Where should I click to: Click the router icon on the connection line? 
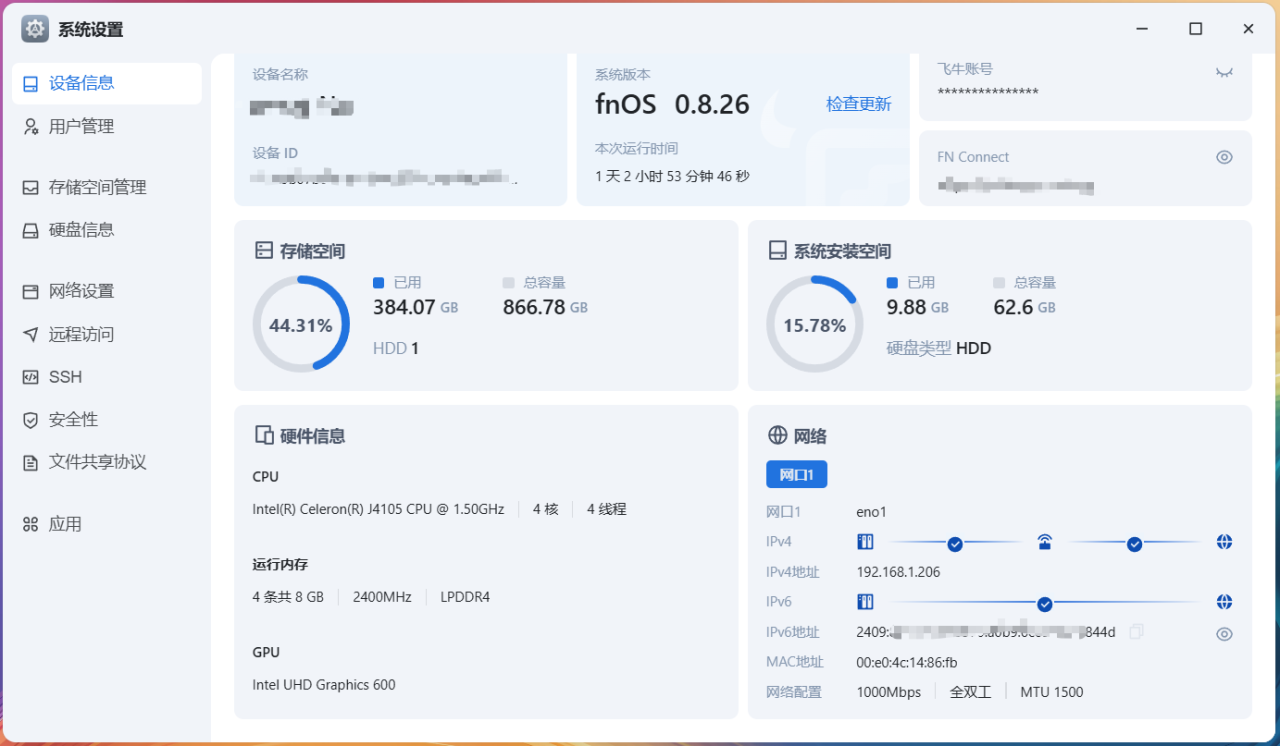(x=1044, y=541)
